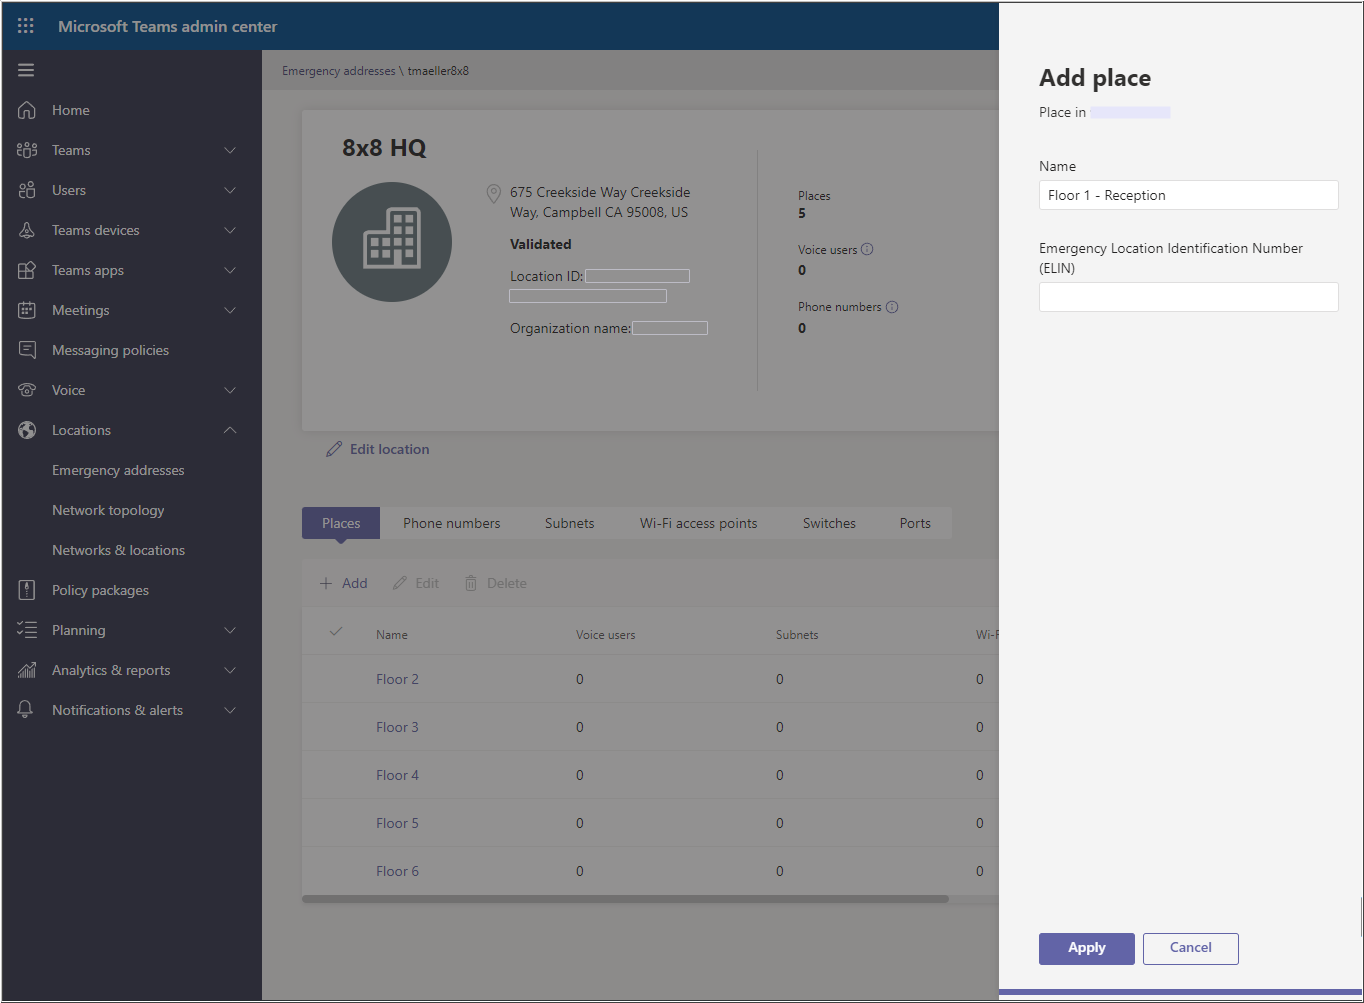Viewport: 1364px width, 1003px height.
Task: Click the Locations globe icon
Action: (27, 430)
